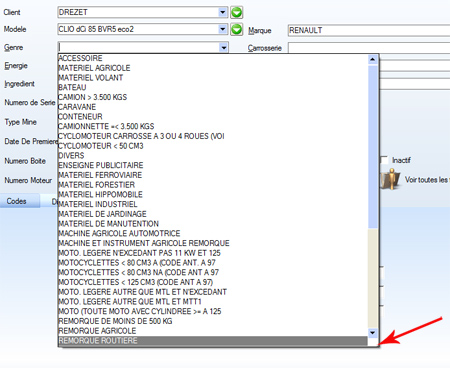Collapse the Genre dropdown arrow
Viewport: 450px width, 368px height.
pos(224,48)
